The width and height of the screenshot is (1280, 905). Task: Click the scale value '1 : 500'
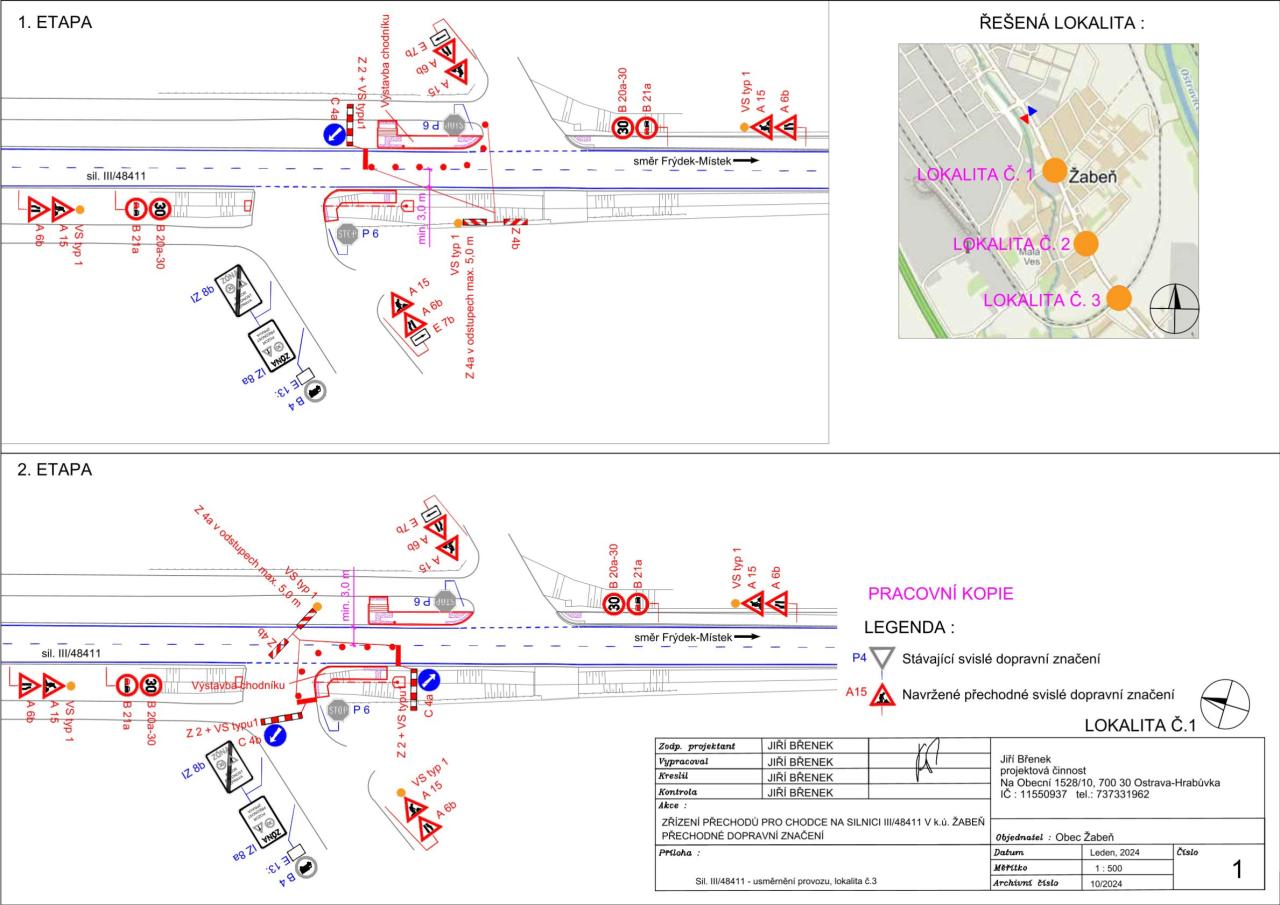pyautogui.click(x=1107, y=869)
